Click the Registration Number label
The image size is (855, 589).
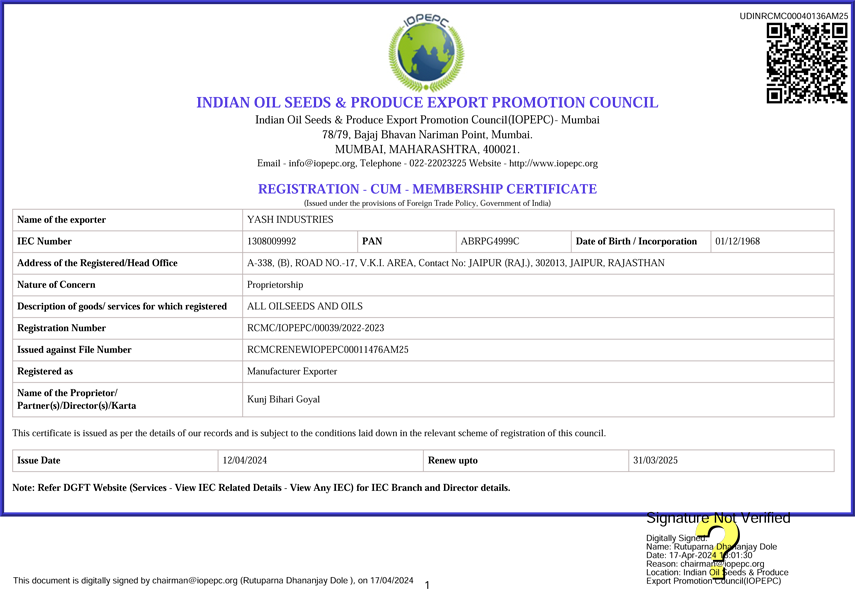tap(62, 328)
